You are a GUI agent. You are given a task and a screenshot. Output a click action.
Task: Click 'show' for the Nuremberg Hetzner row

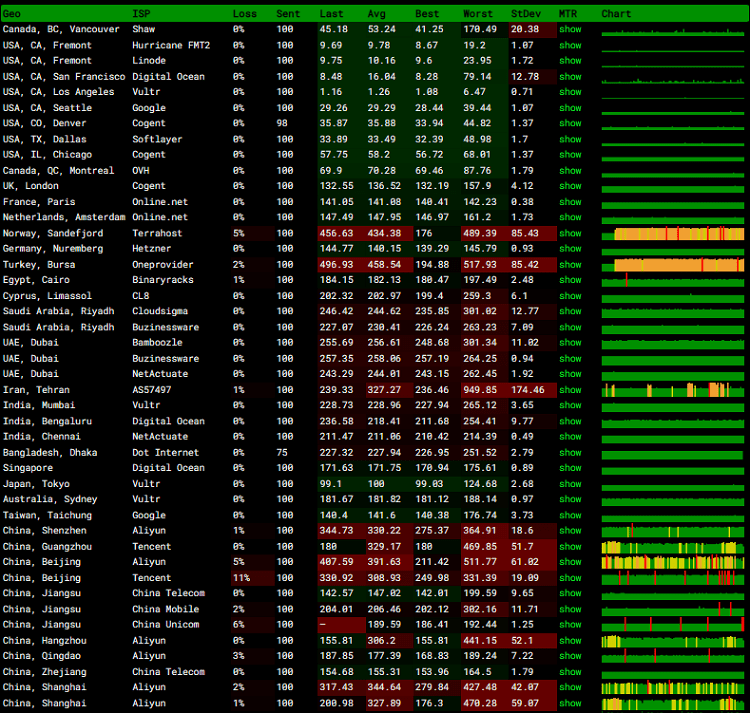point(570,249)
